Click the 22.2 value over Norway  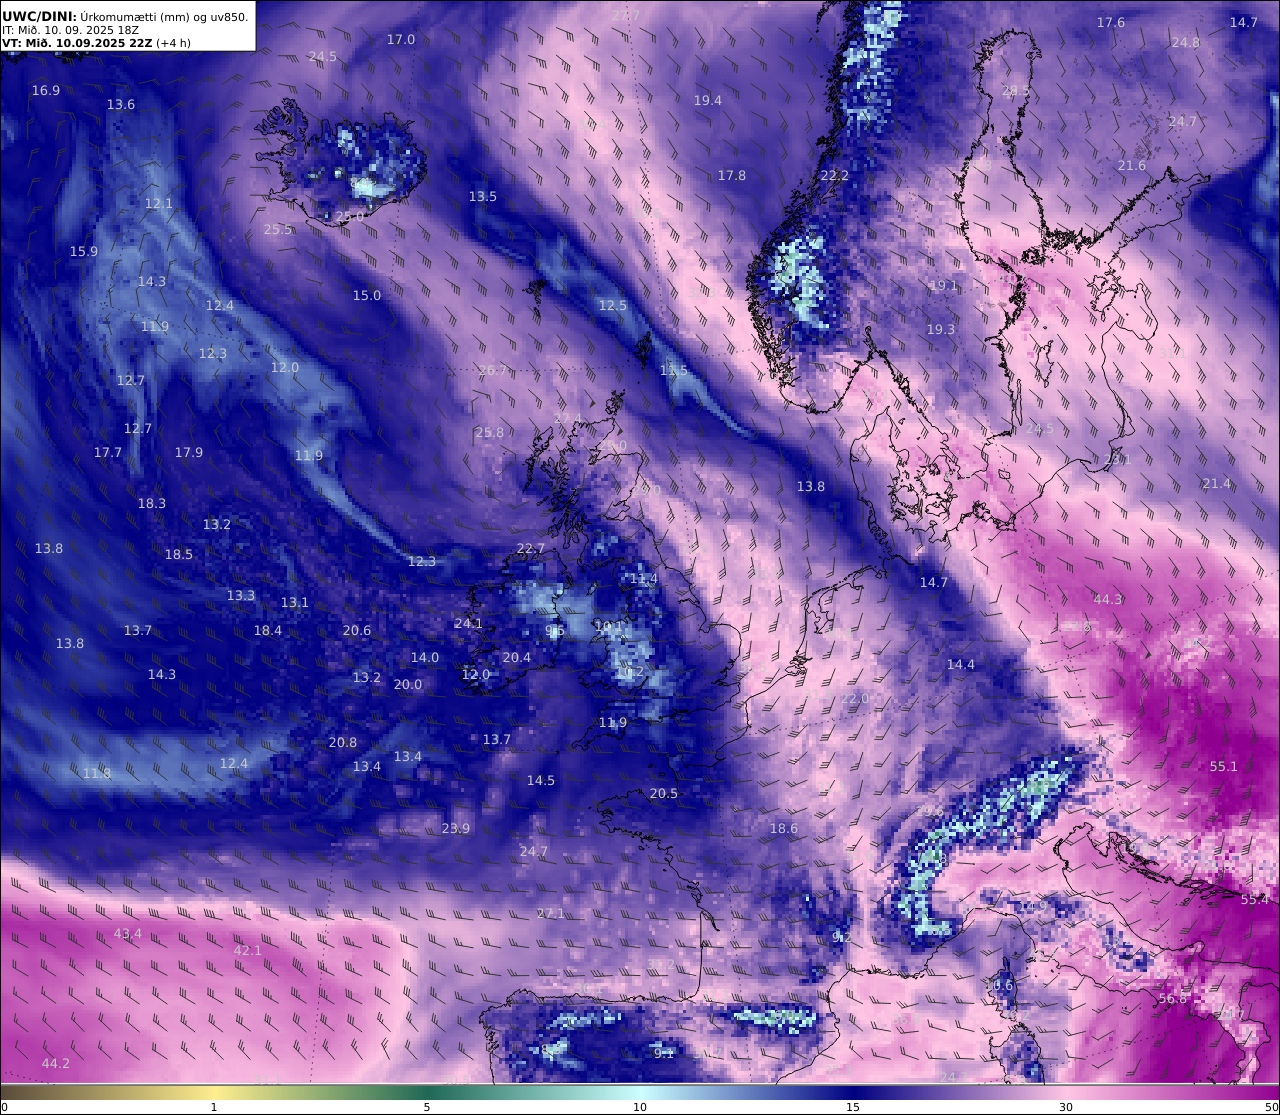(834, 176)
